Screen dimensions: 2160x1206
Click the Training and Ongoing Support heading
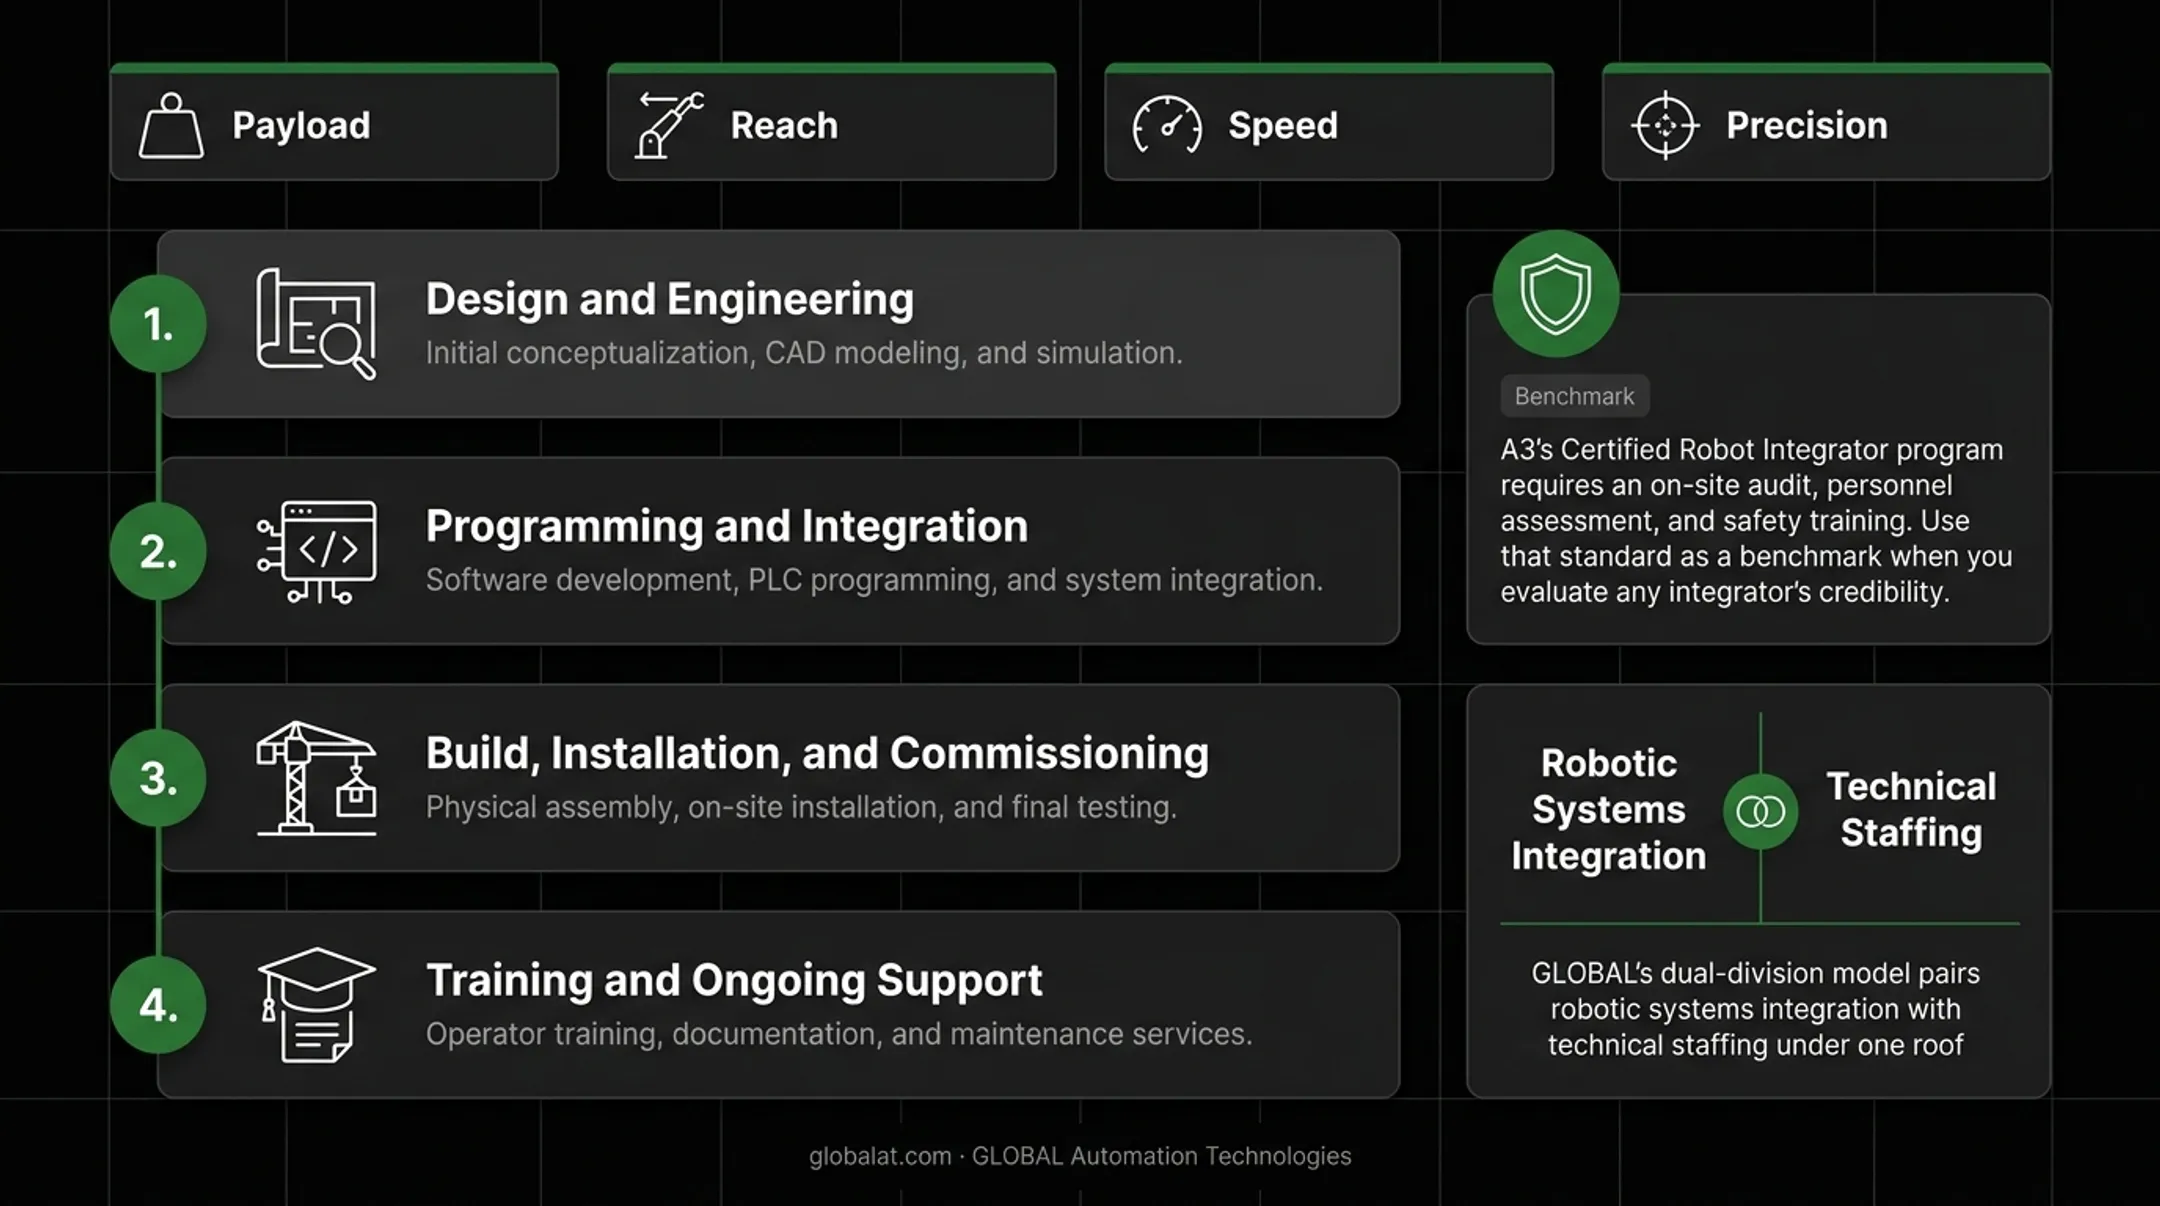tap(734, 980)
